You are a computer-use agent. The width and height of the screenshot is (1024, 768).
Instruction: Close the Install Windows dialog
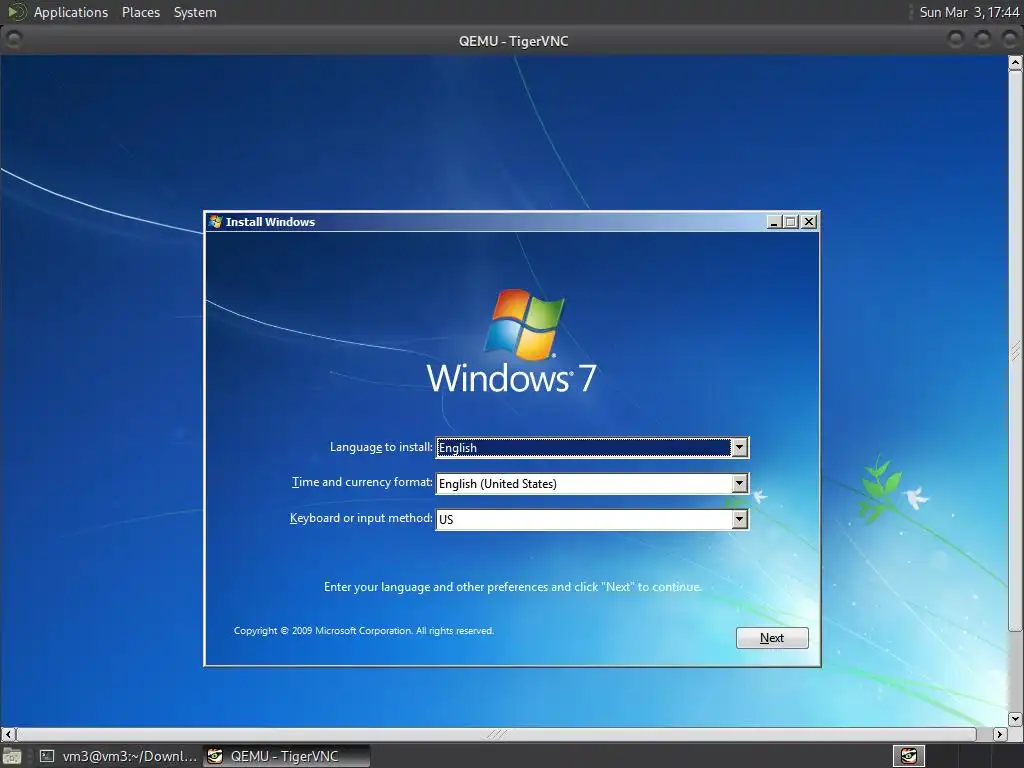coord(808,222)
